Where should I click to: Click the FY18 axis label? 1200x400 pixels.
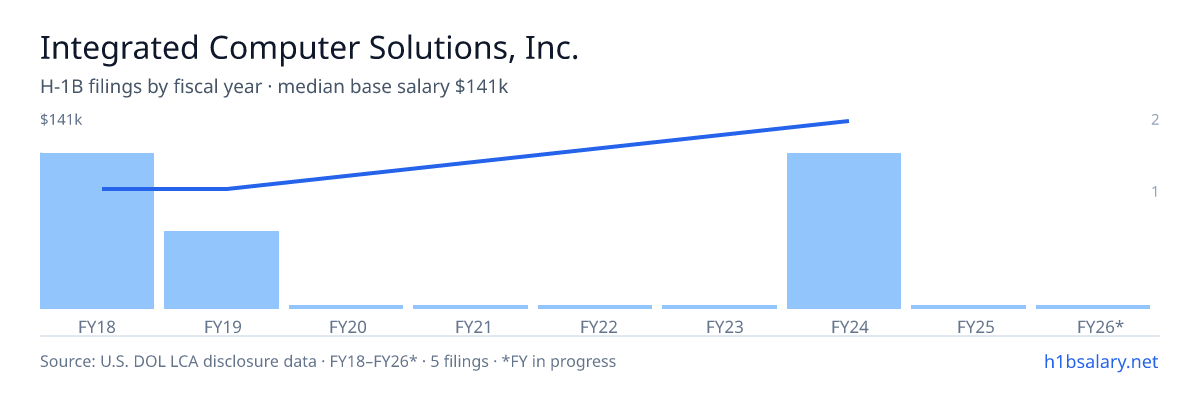97,326
